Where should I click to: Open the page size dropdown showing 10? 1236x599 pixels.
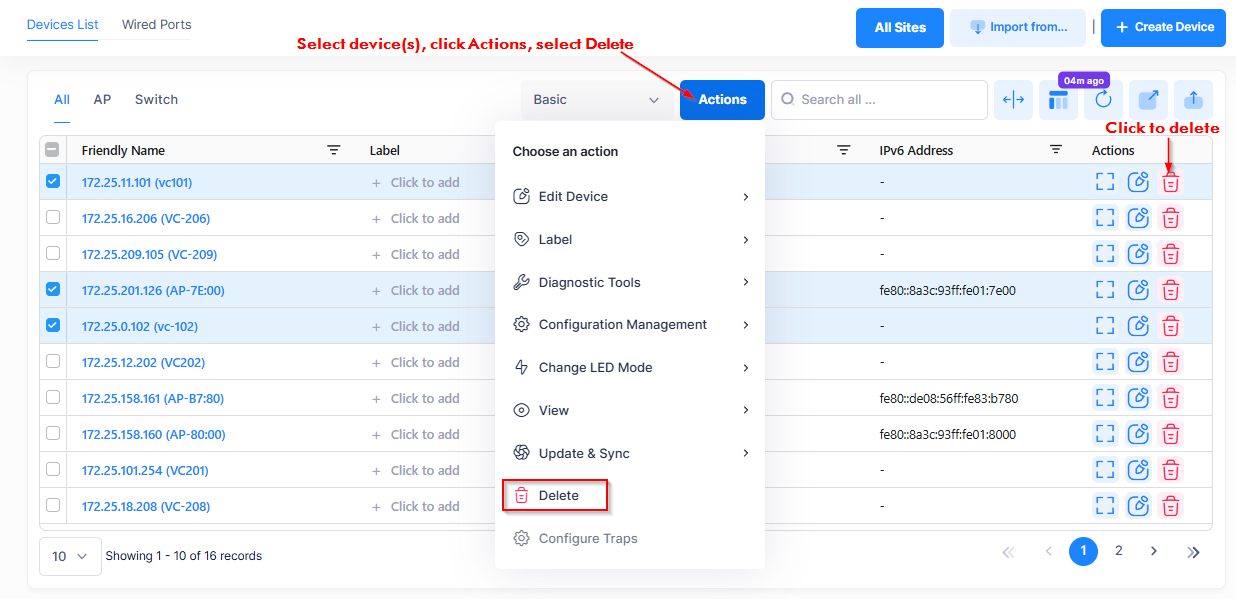coord(70,556)
